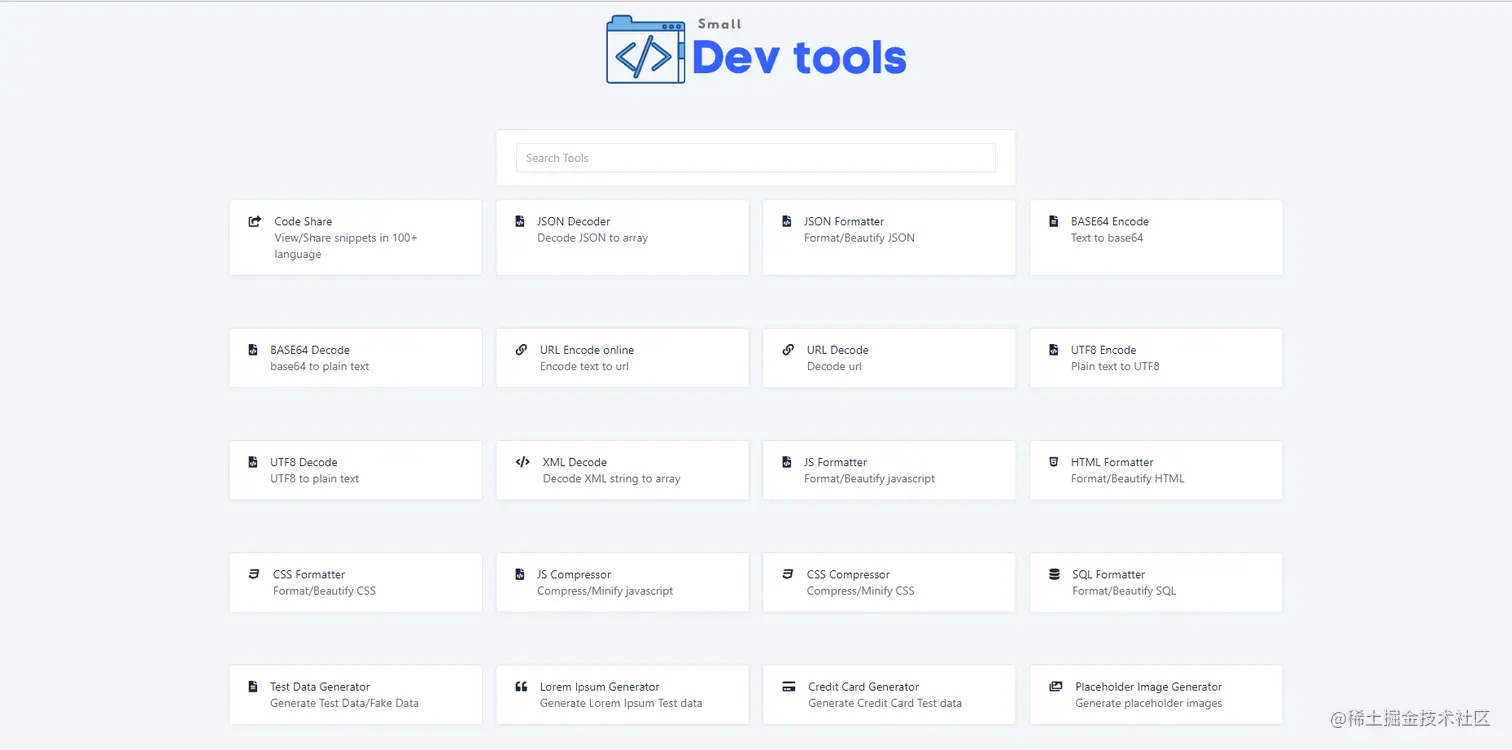Click the 'Encode text to url' description
This screenshot has width=1512, height=750.
(x=585, y=367)
